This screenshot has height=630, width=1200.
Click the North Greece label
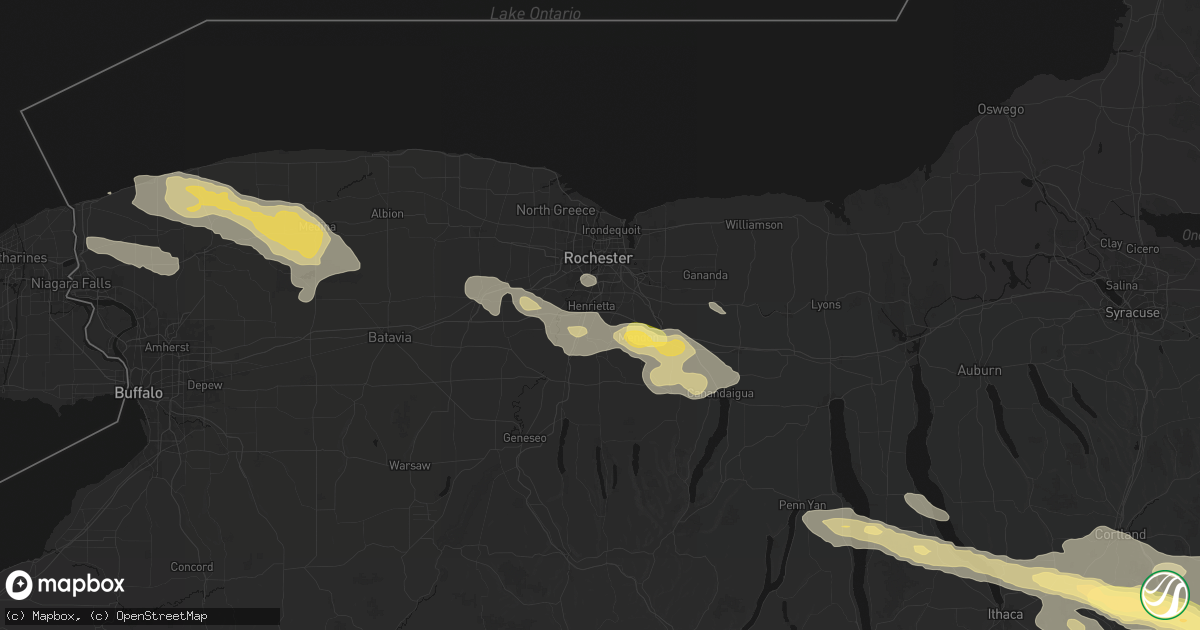tap(556, 210)
